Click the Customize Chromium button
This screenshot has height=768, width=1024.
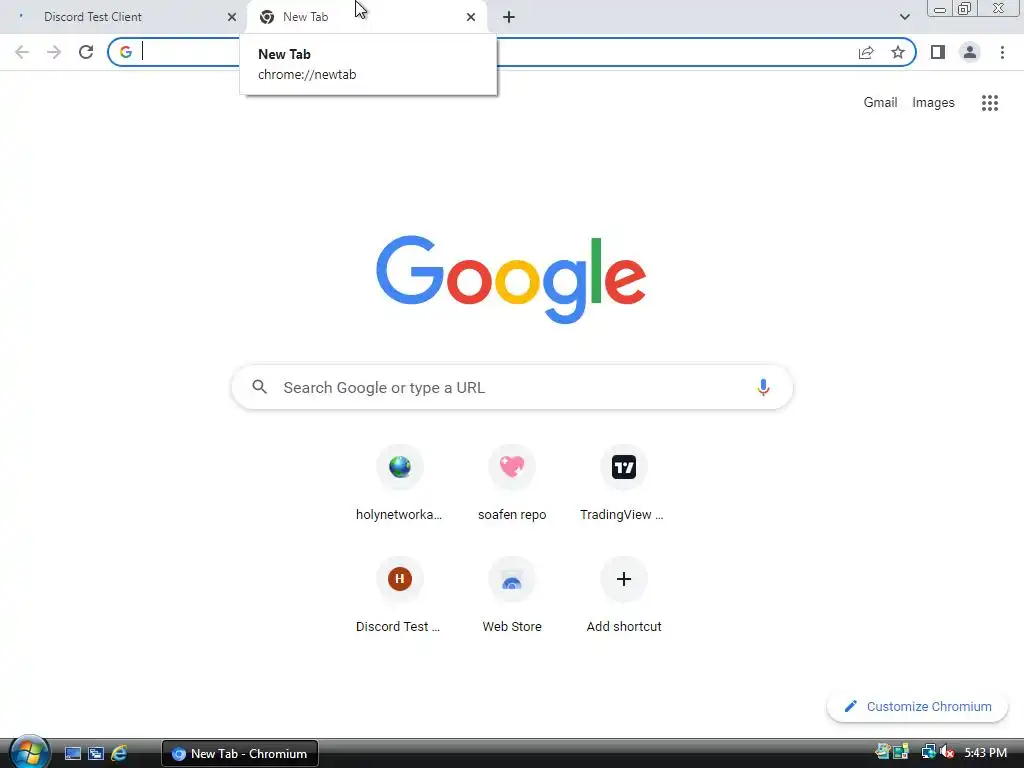(x=917, y=707)
